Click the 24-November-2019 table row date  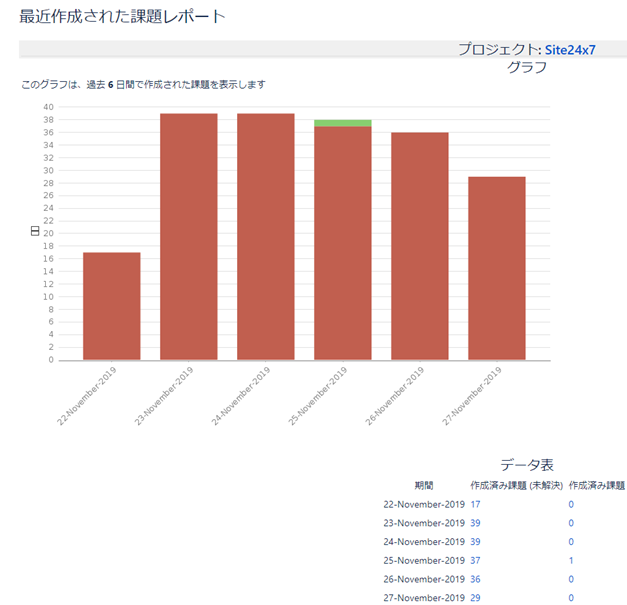coord(424,542)
